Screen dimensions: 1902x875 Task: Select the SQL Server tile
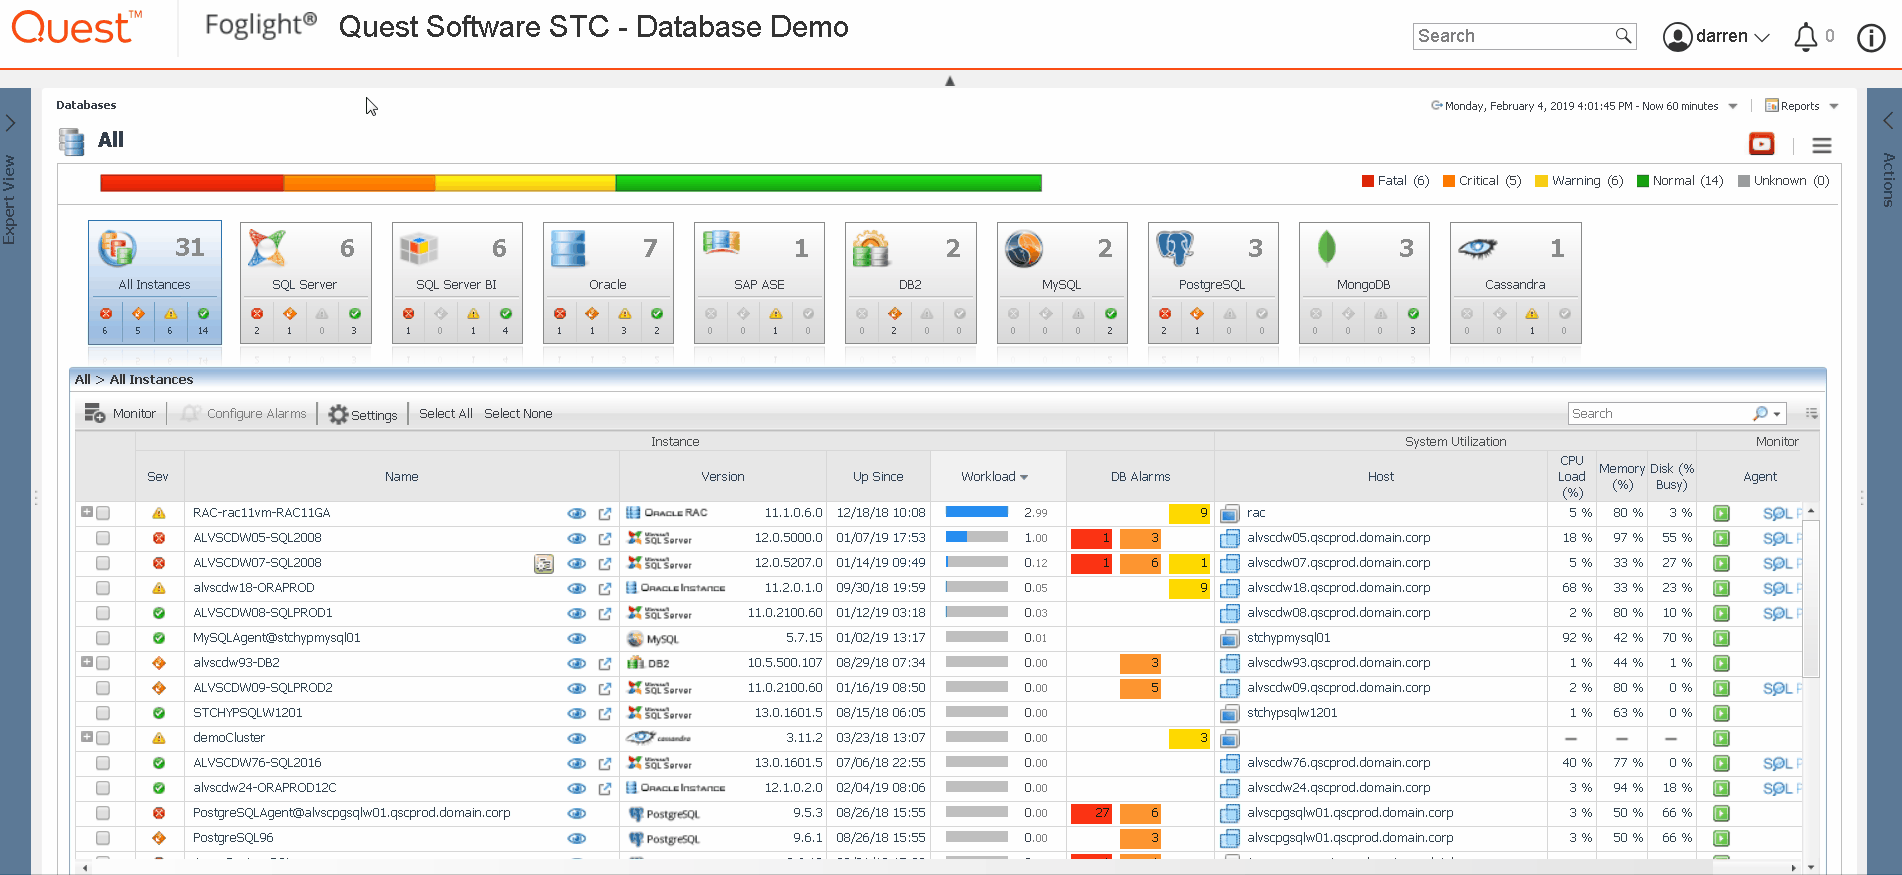click(306, 282)
